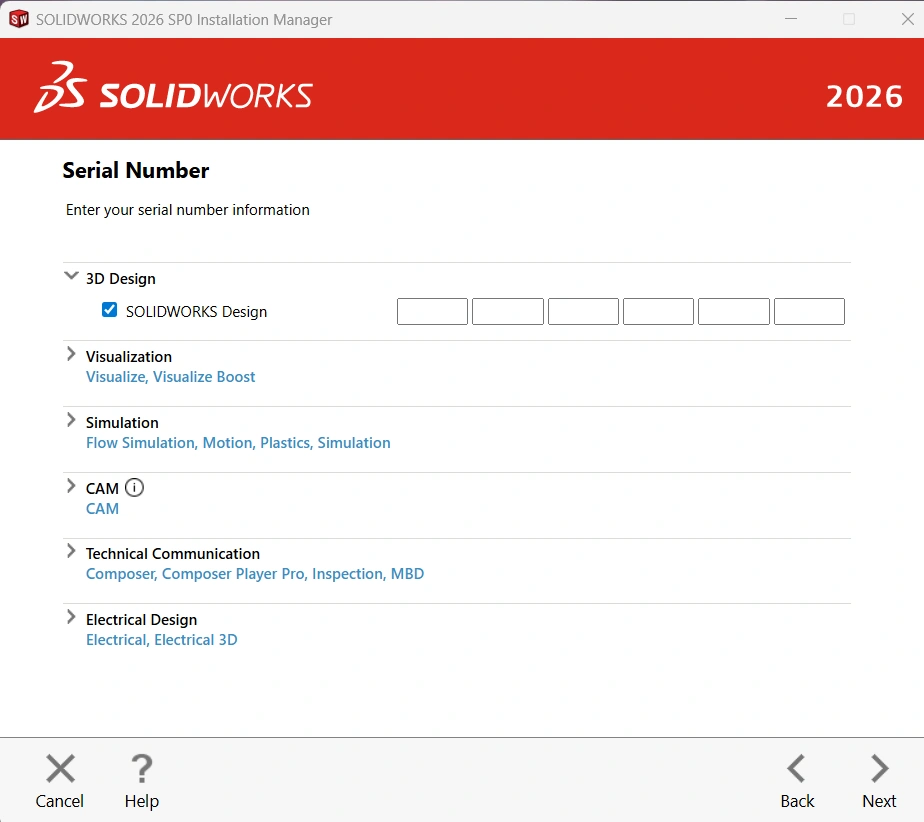Open Help via question mark icon

[x=141, y=768]
